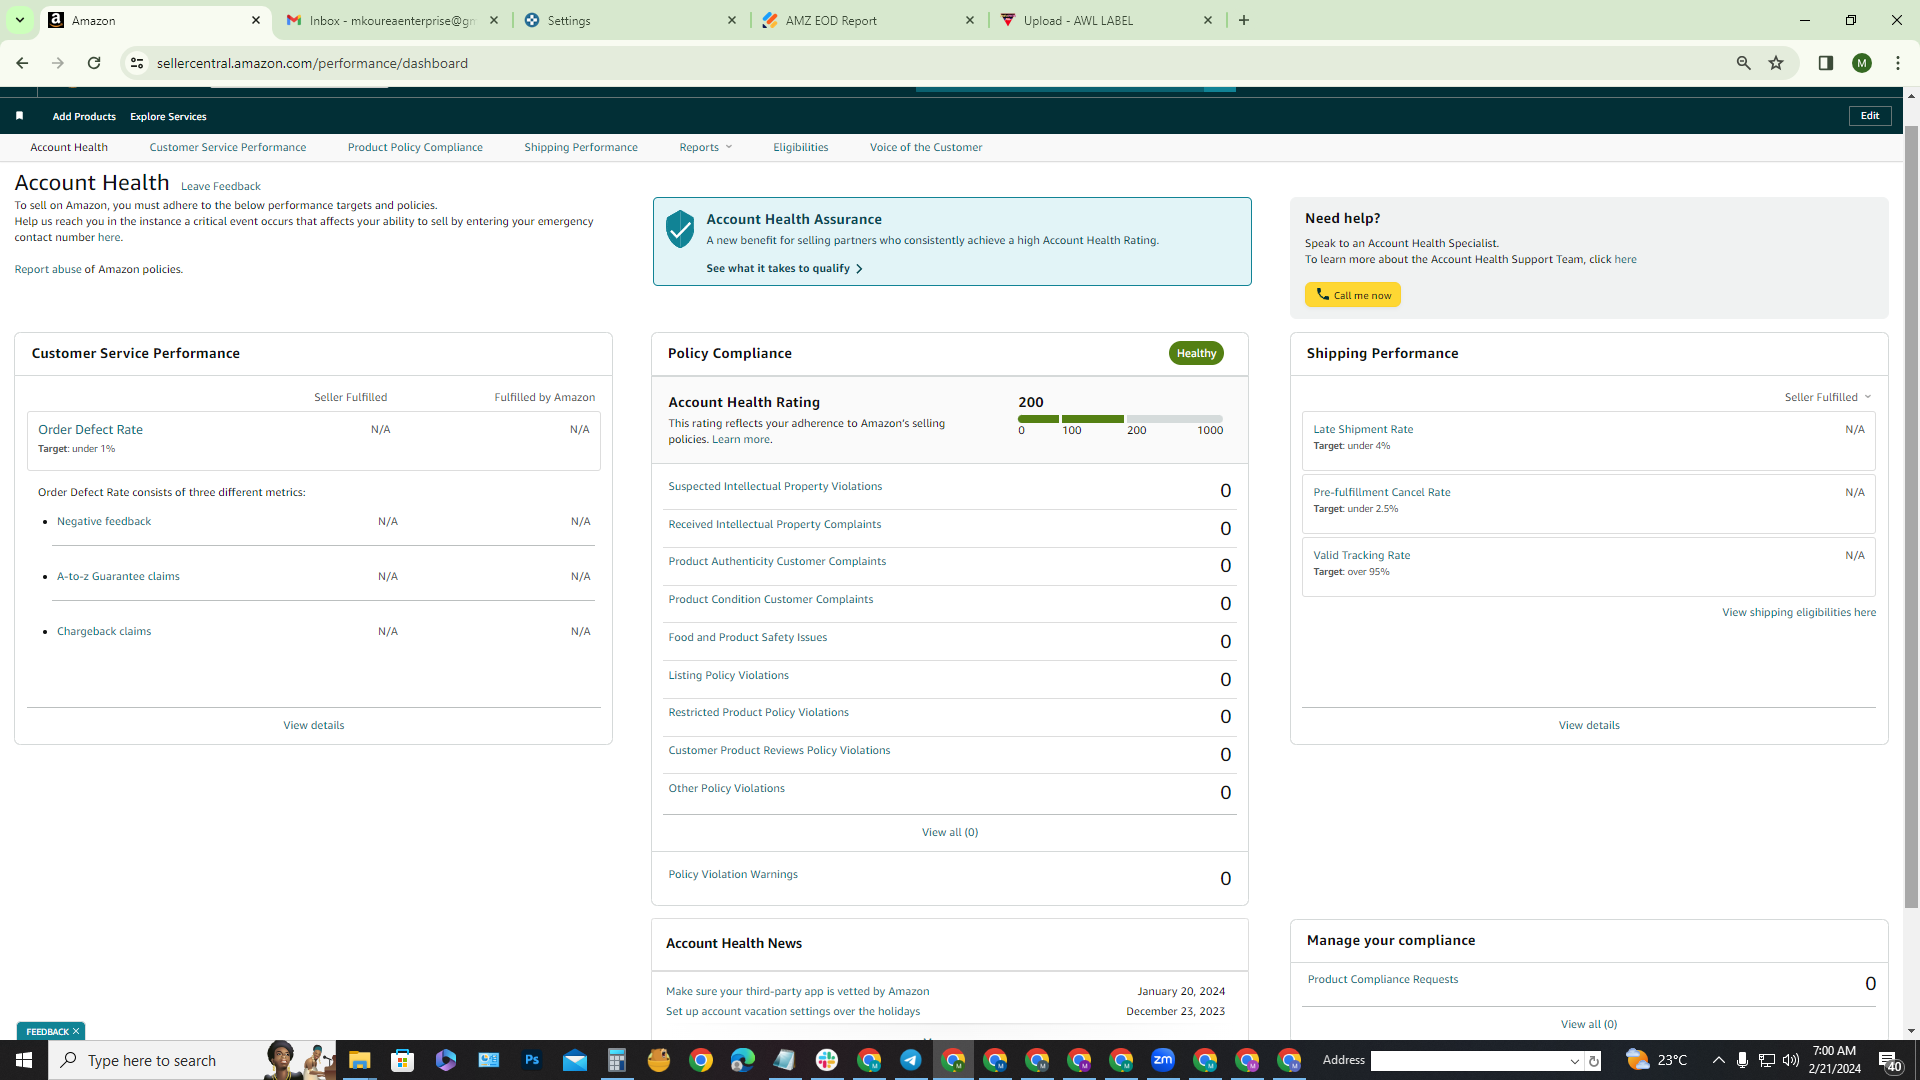Open Chrome side panel icon

(1825, 63)
